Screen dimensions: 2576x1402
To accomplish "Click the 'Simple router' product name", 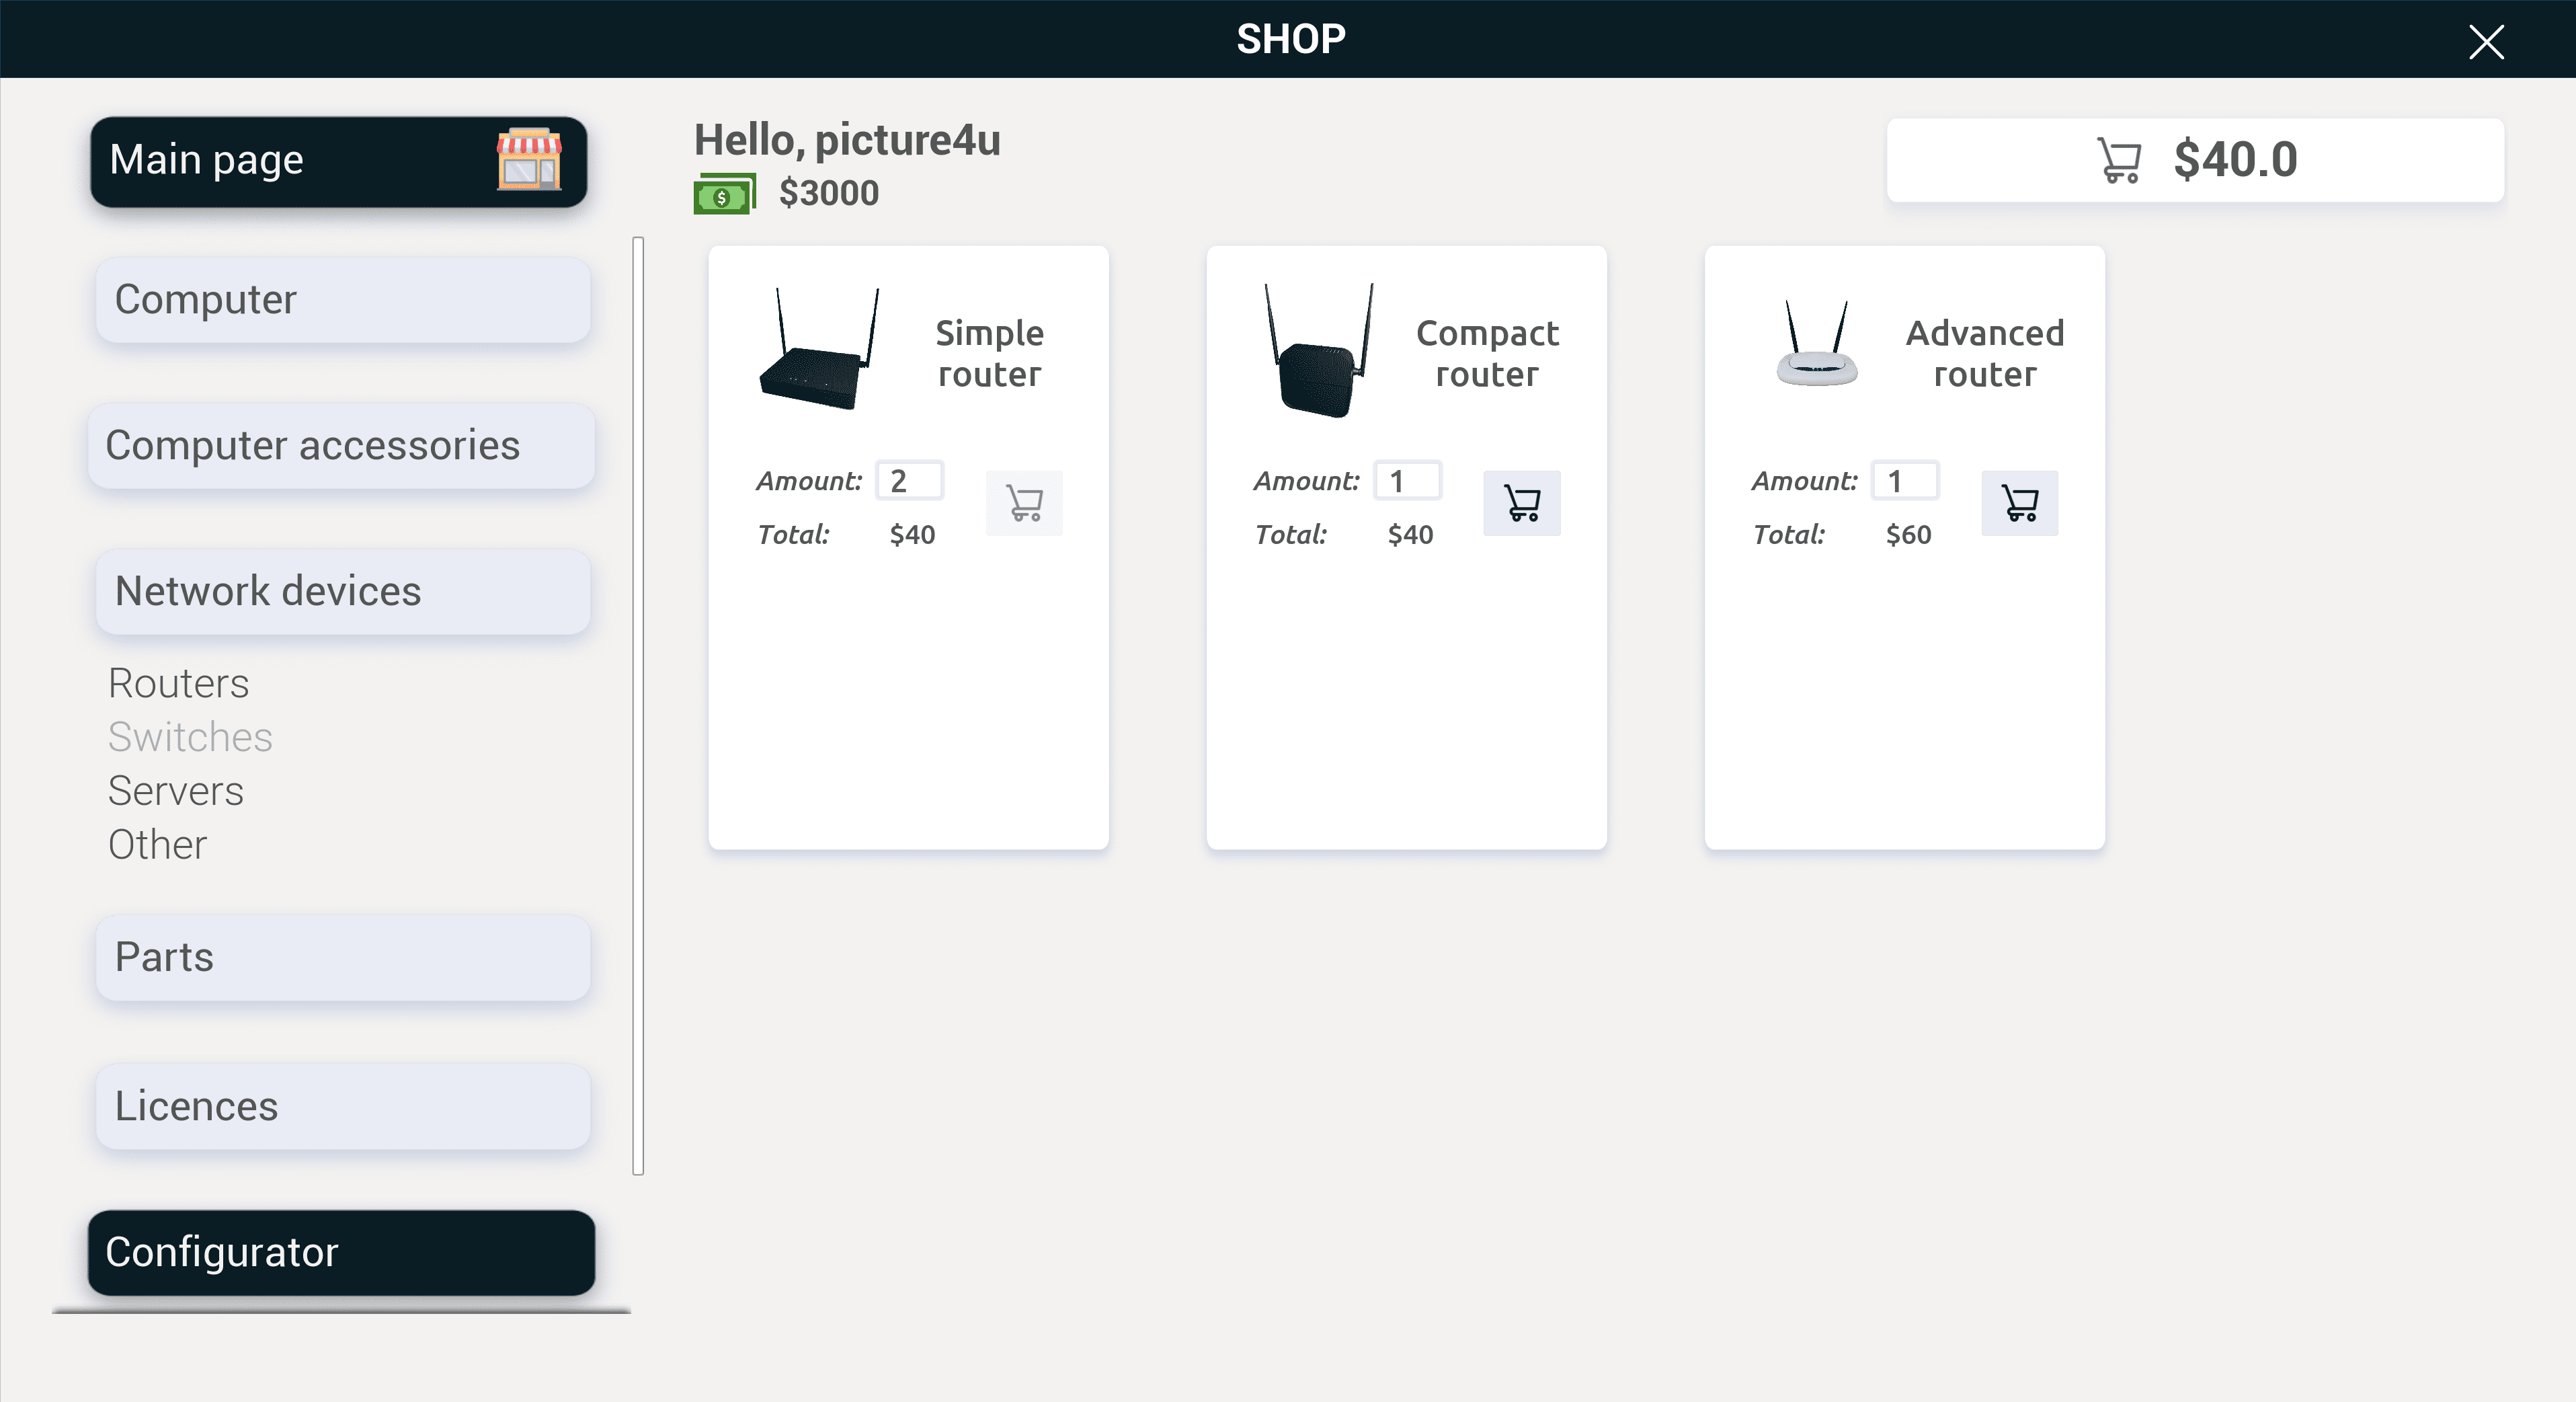I will click(990, 354).
